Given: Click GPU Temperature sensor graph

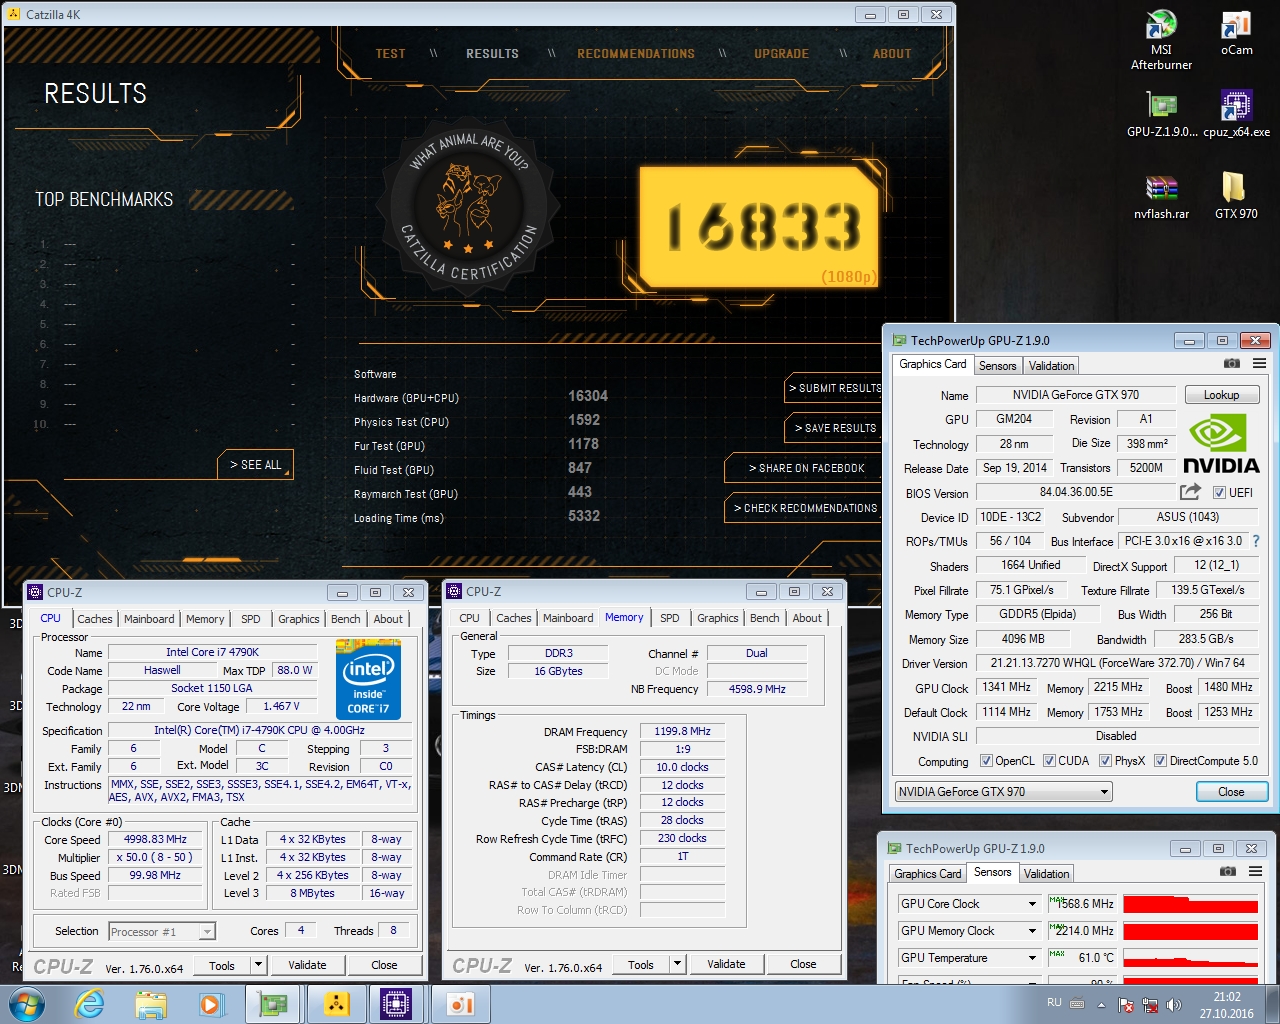Looking at the screenshot, I should [1190, 957].
